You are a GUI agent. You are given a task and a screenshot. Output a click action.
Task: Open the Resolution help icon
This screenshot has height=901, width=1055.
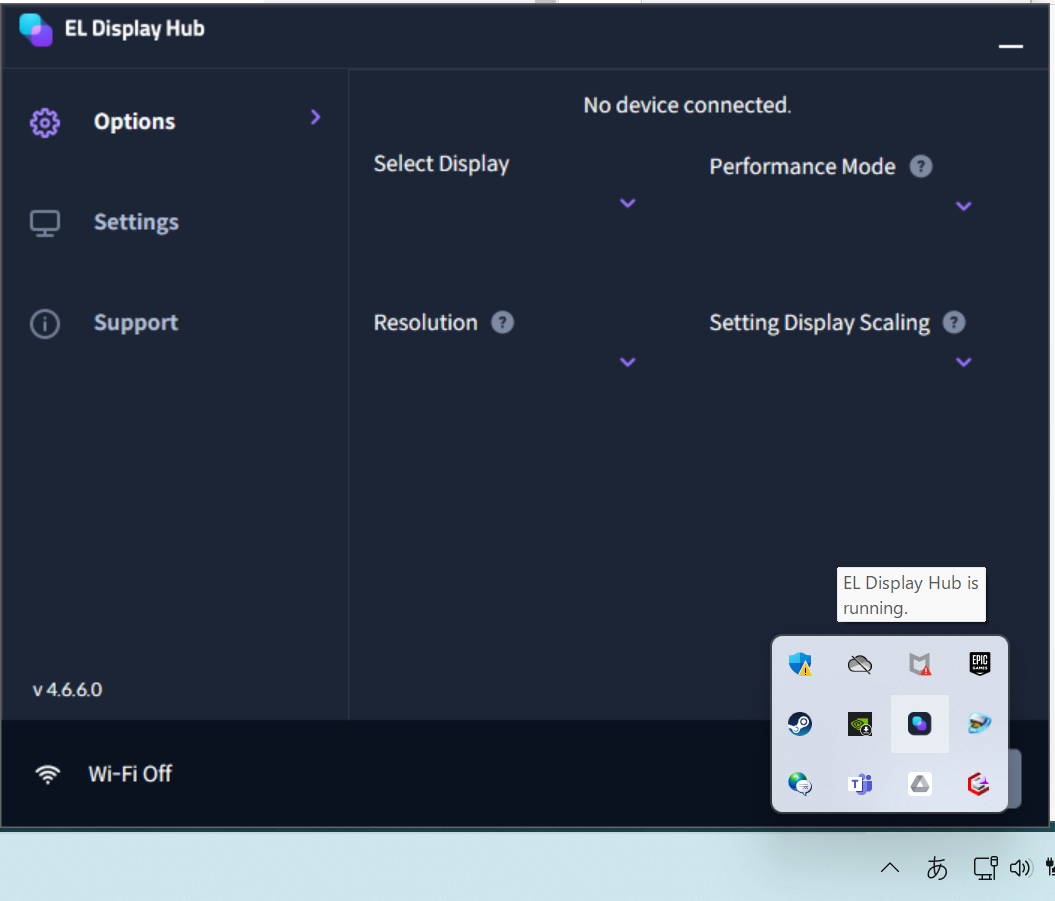coord(501,322)
